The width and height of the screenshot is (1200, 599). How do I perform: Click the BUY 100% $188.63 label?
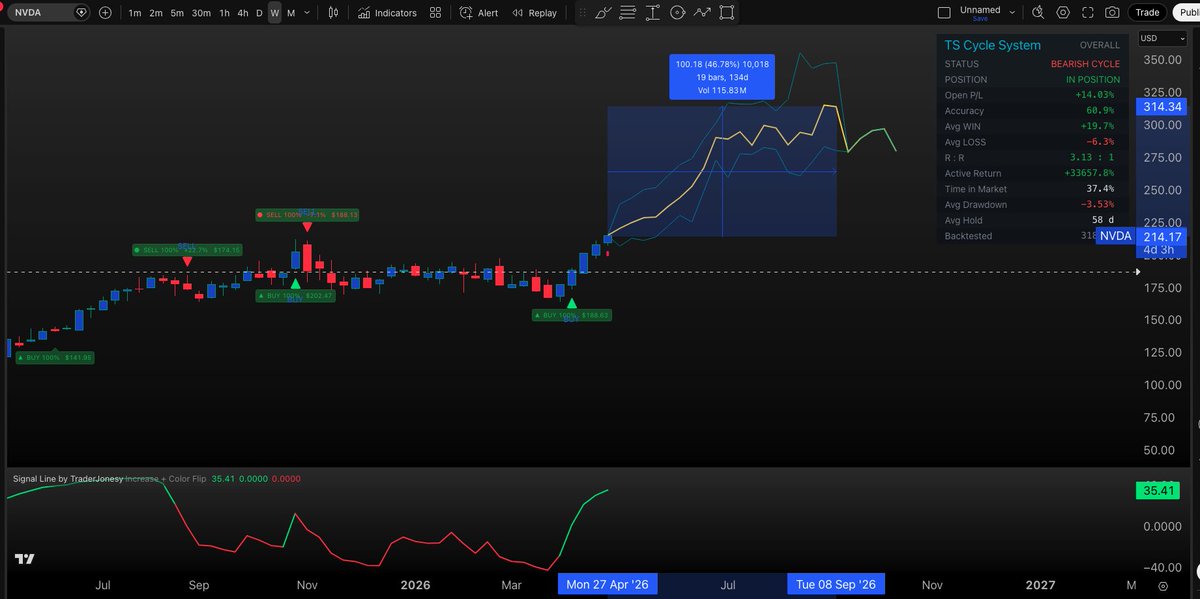coord(571,314)
